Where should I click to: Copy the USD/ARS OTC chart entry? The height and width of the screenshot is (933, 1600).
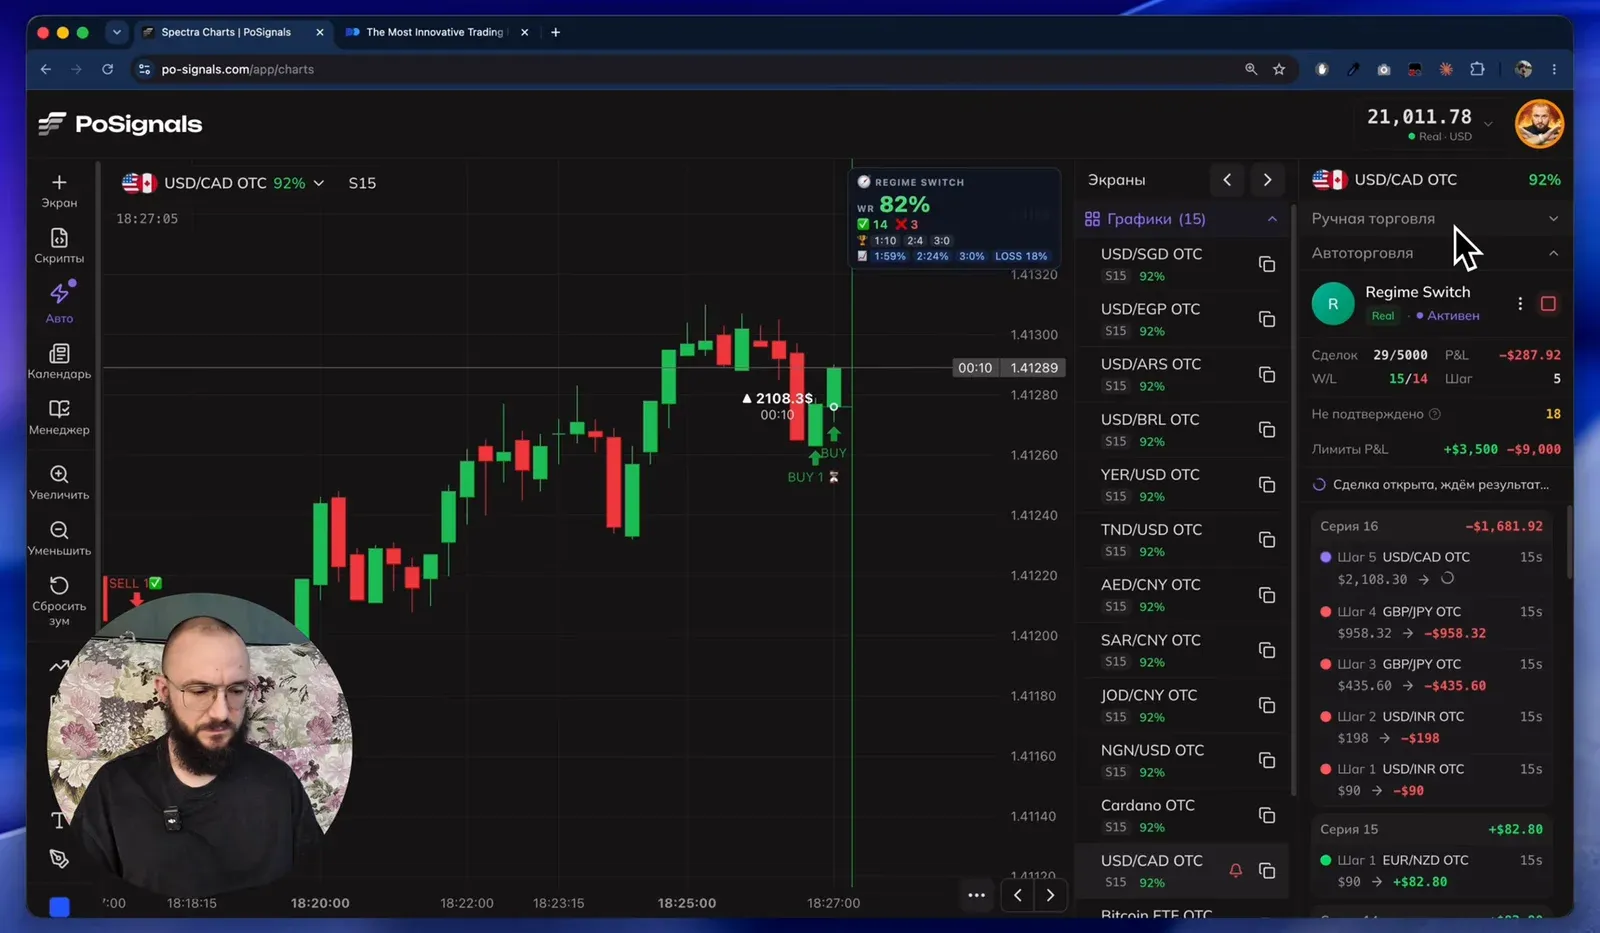click(x=1267, y=374)
